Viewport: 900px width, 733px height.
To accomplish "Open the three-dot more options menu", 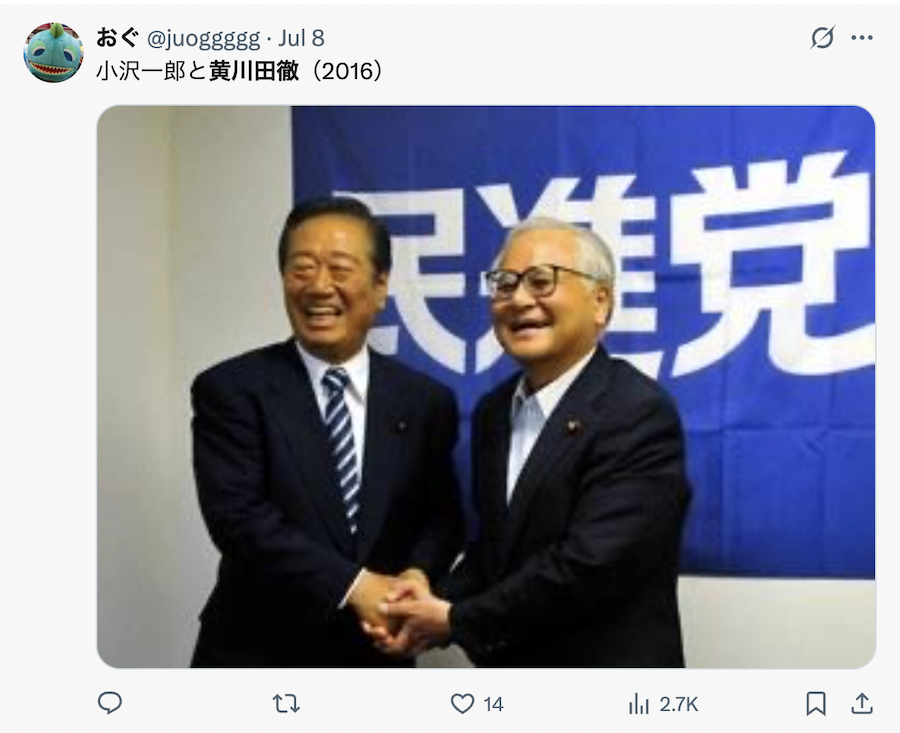I will click(862, 38).
